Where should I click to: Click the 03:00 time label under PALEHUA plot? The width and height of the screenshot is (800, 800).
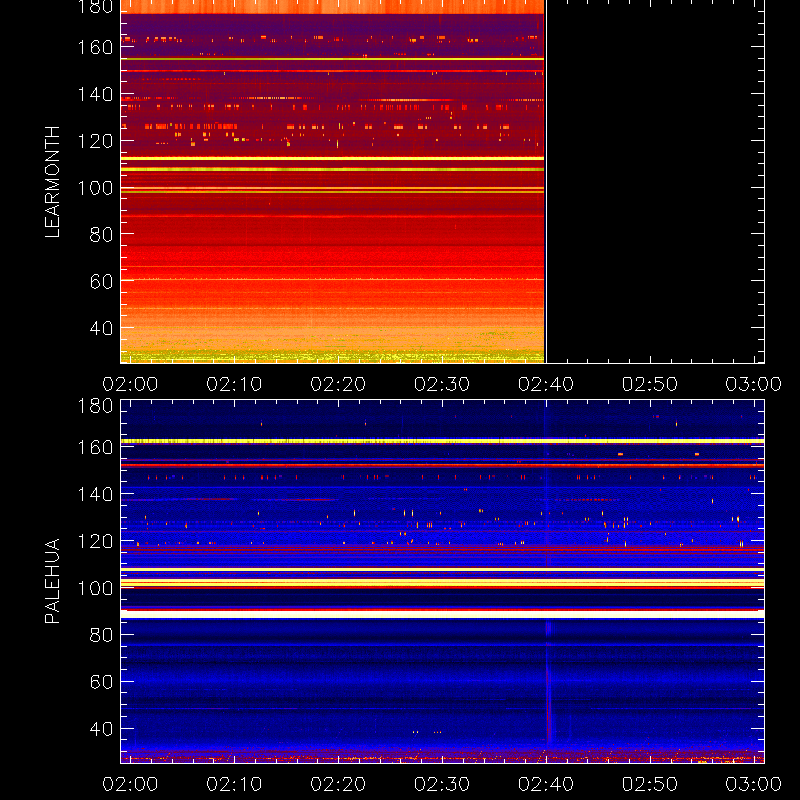(x=754, y=784)
